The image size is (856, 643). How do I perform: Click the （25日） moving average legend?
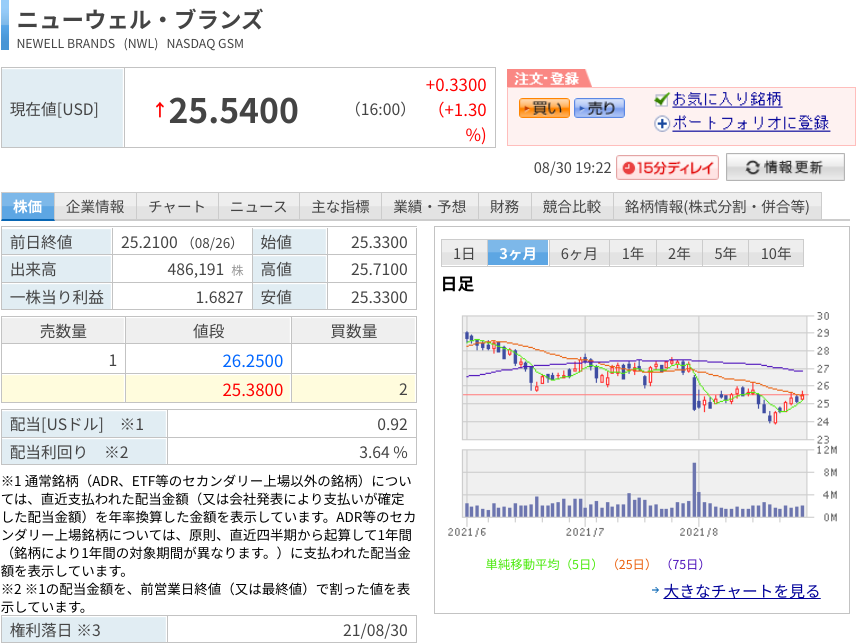[631, 564]
